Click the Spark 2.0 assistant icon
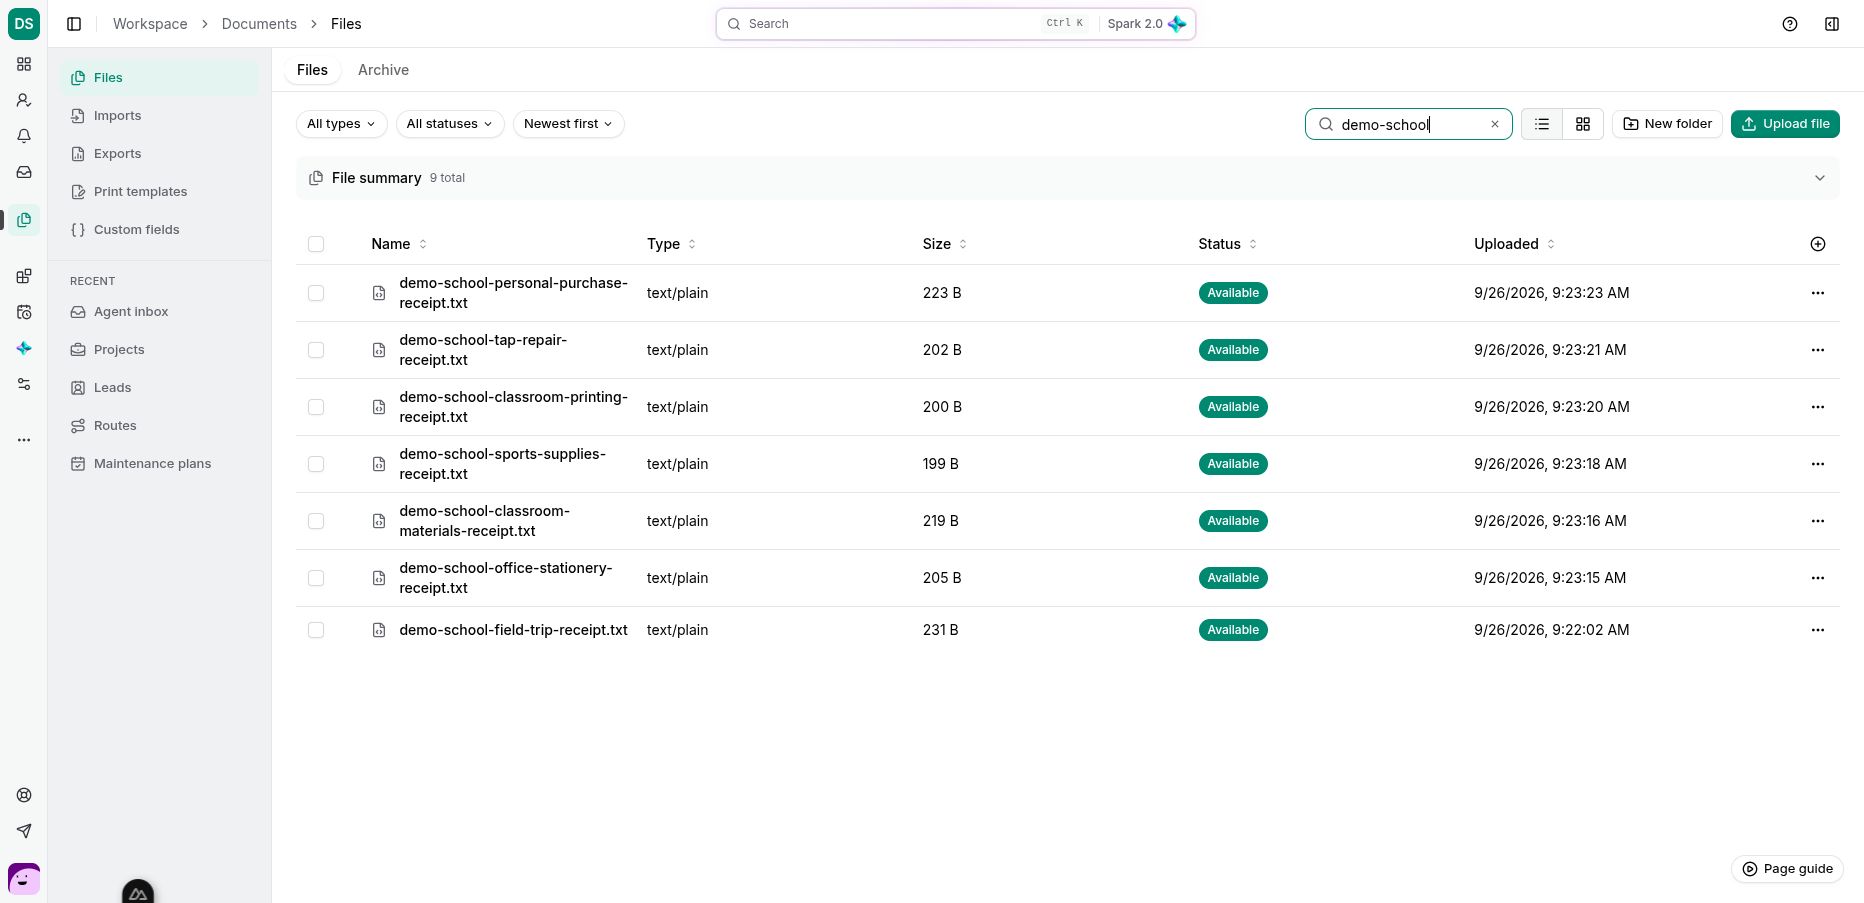 click(1177, 24)
